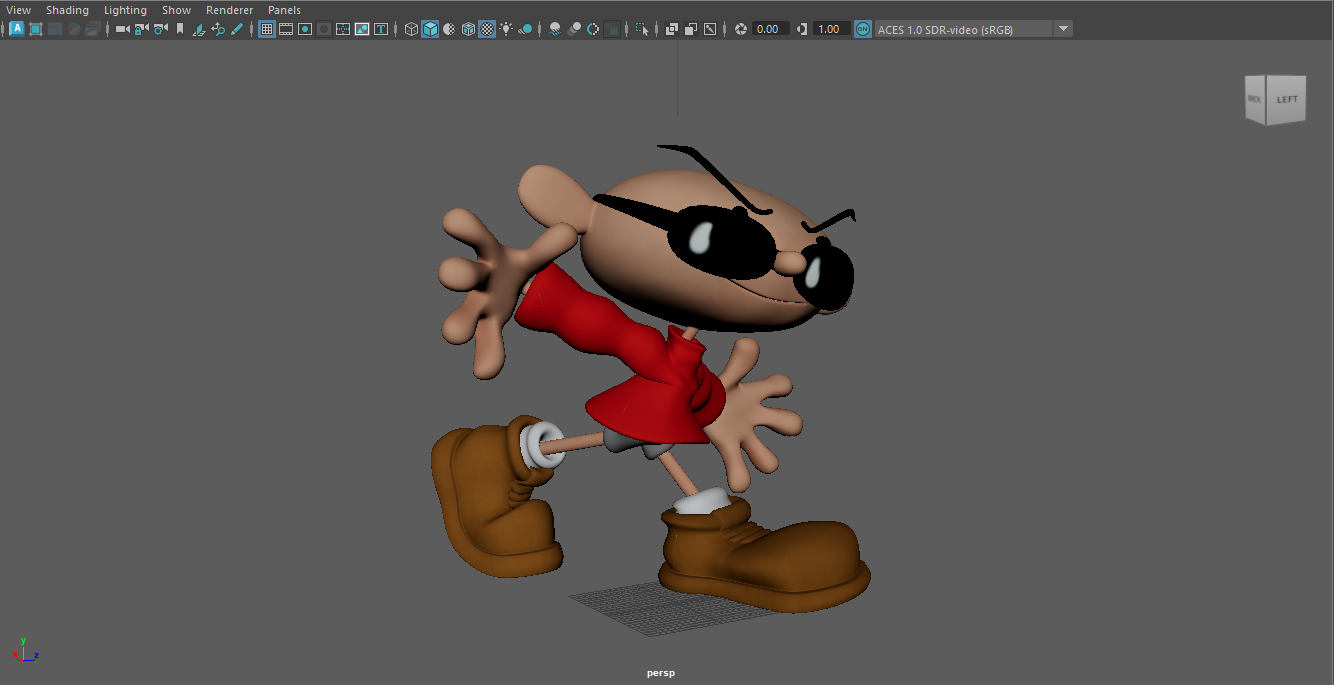Click the Multisample Anti-aliasing icon
The image size is (1334, 685).
tap(593, 29)
